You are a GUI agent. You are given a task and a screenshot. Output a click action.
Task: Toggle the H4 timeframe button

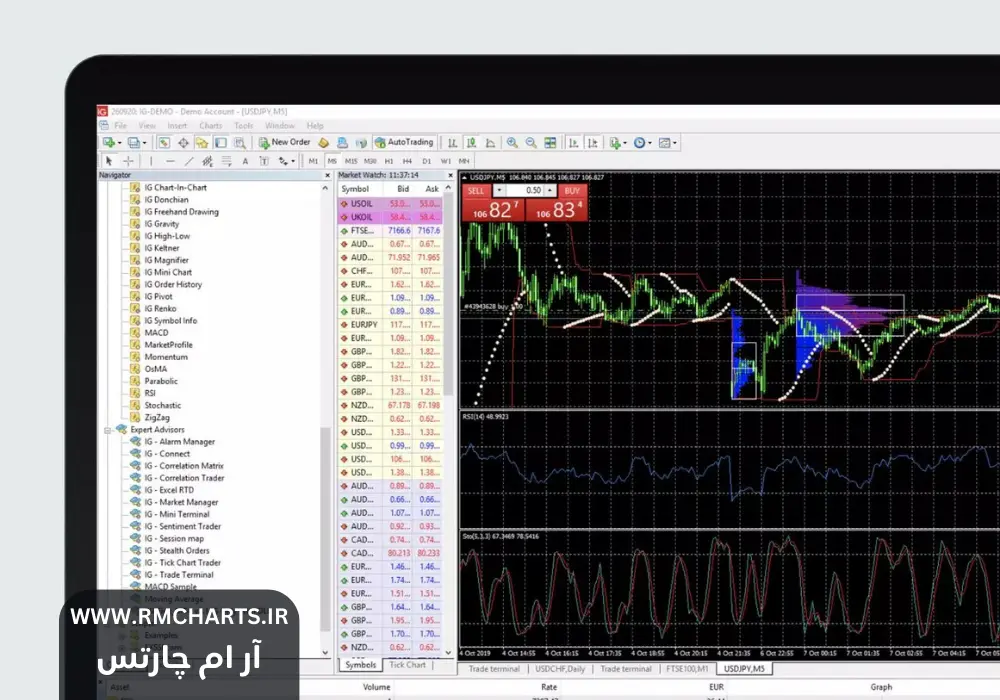[x=407, y=161]
